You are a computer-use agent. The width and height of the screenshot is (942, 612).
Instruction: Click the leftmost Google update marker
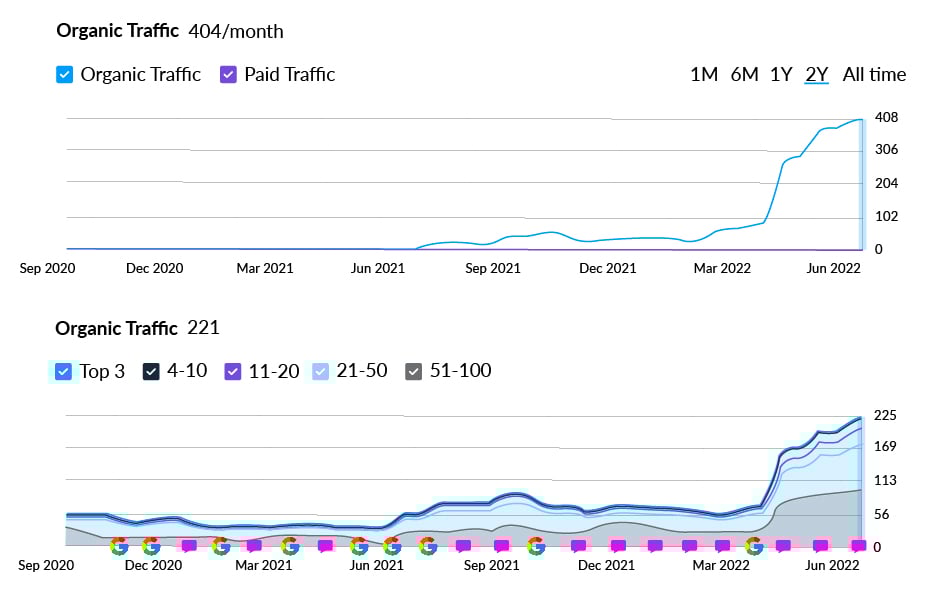(119, 546)
